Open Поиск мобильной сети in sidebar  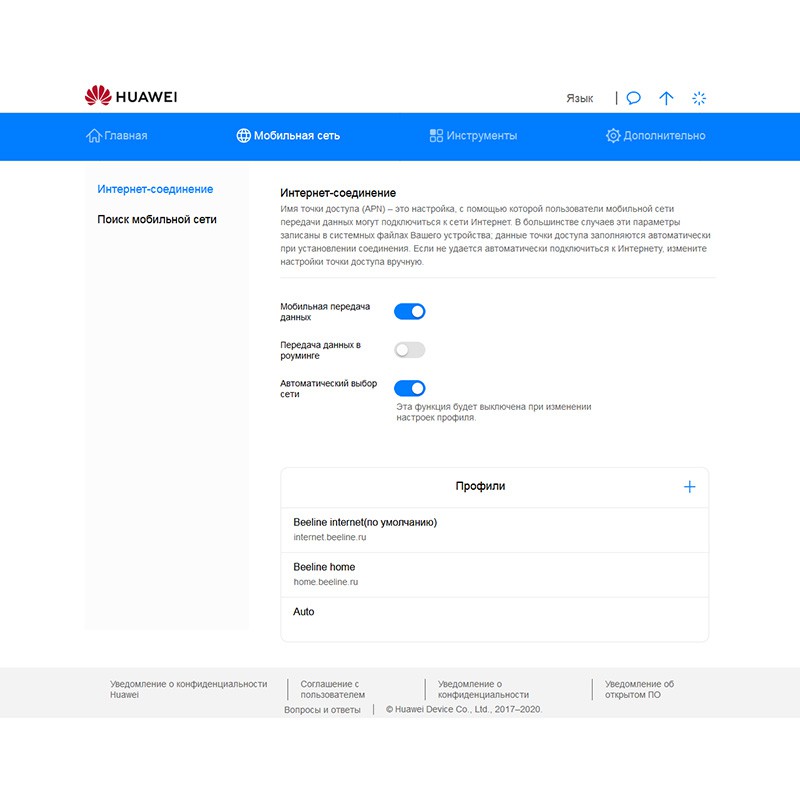(x=157, y=219)
